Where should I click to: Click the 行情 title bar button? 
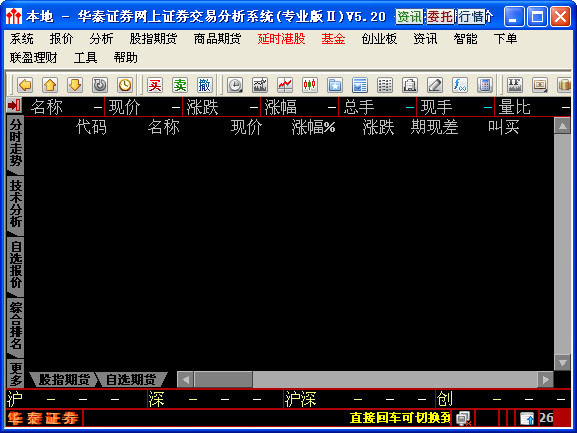471,17
